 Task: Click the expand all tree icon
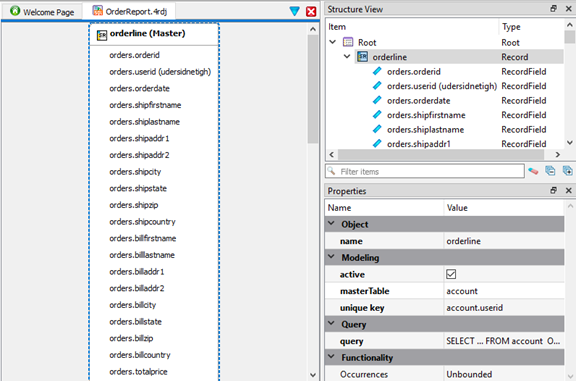(568, 171)
